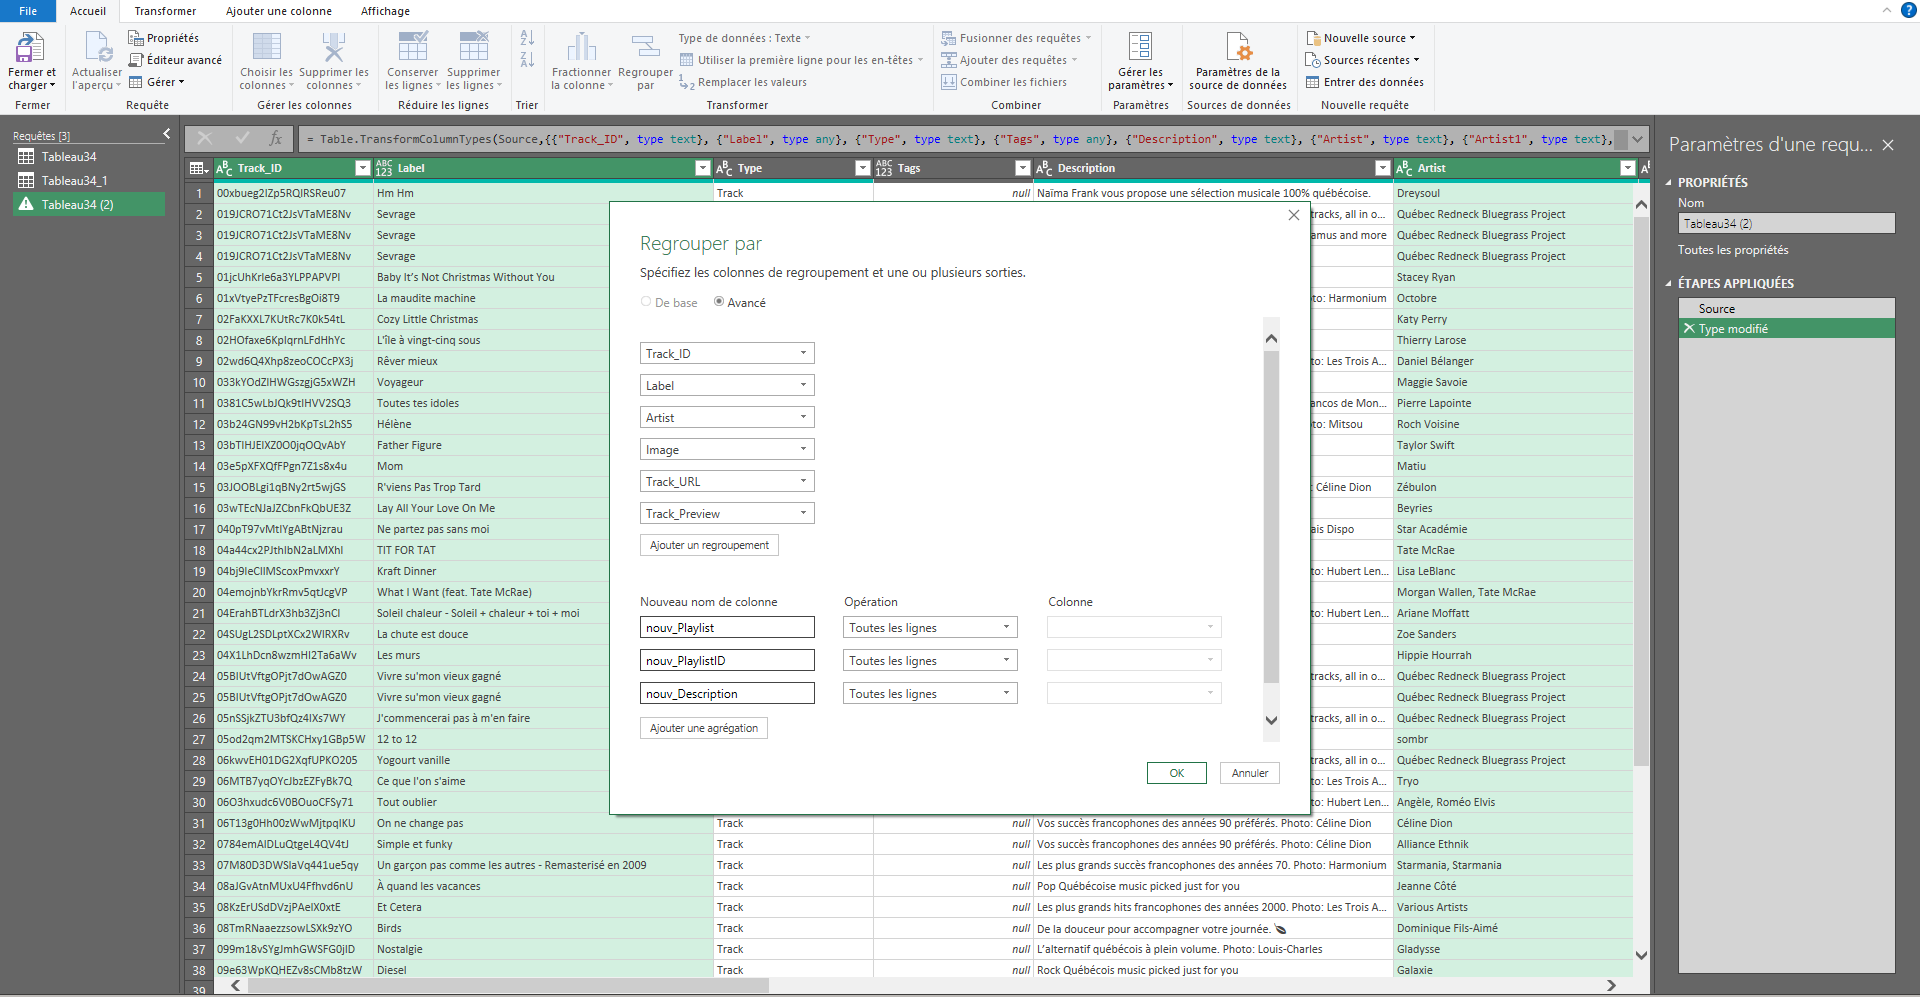This screenshot has width=1920, height=997.
Task: Select the Source applied step
Action: click(1786, 308)
